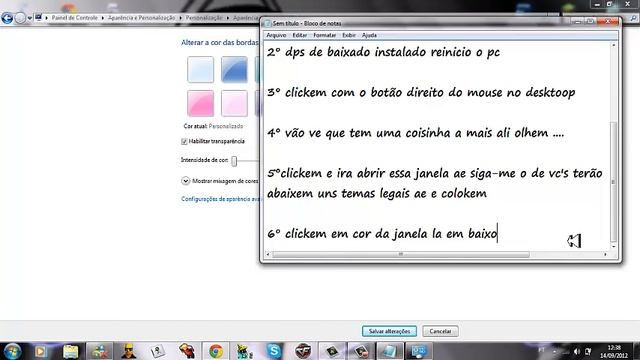Viewport: 640px width, 360px height.
Task: Click Show desktop at the taskbar end
Action: coord(637,351)
